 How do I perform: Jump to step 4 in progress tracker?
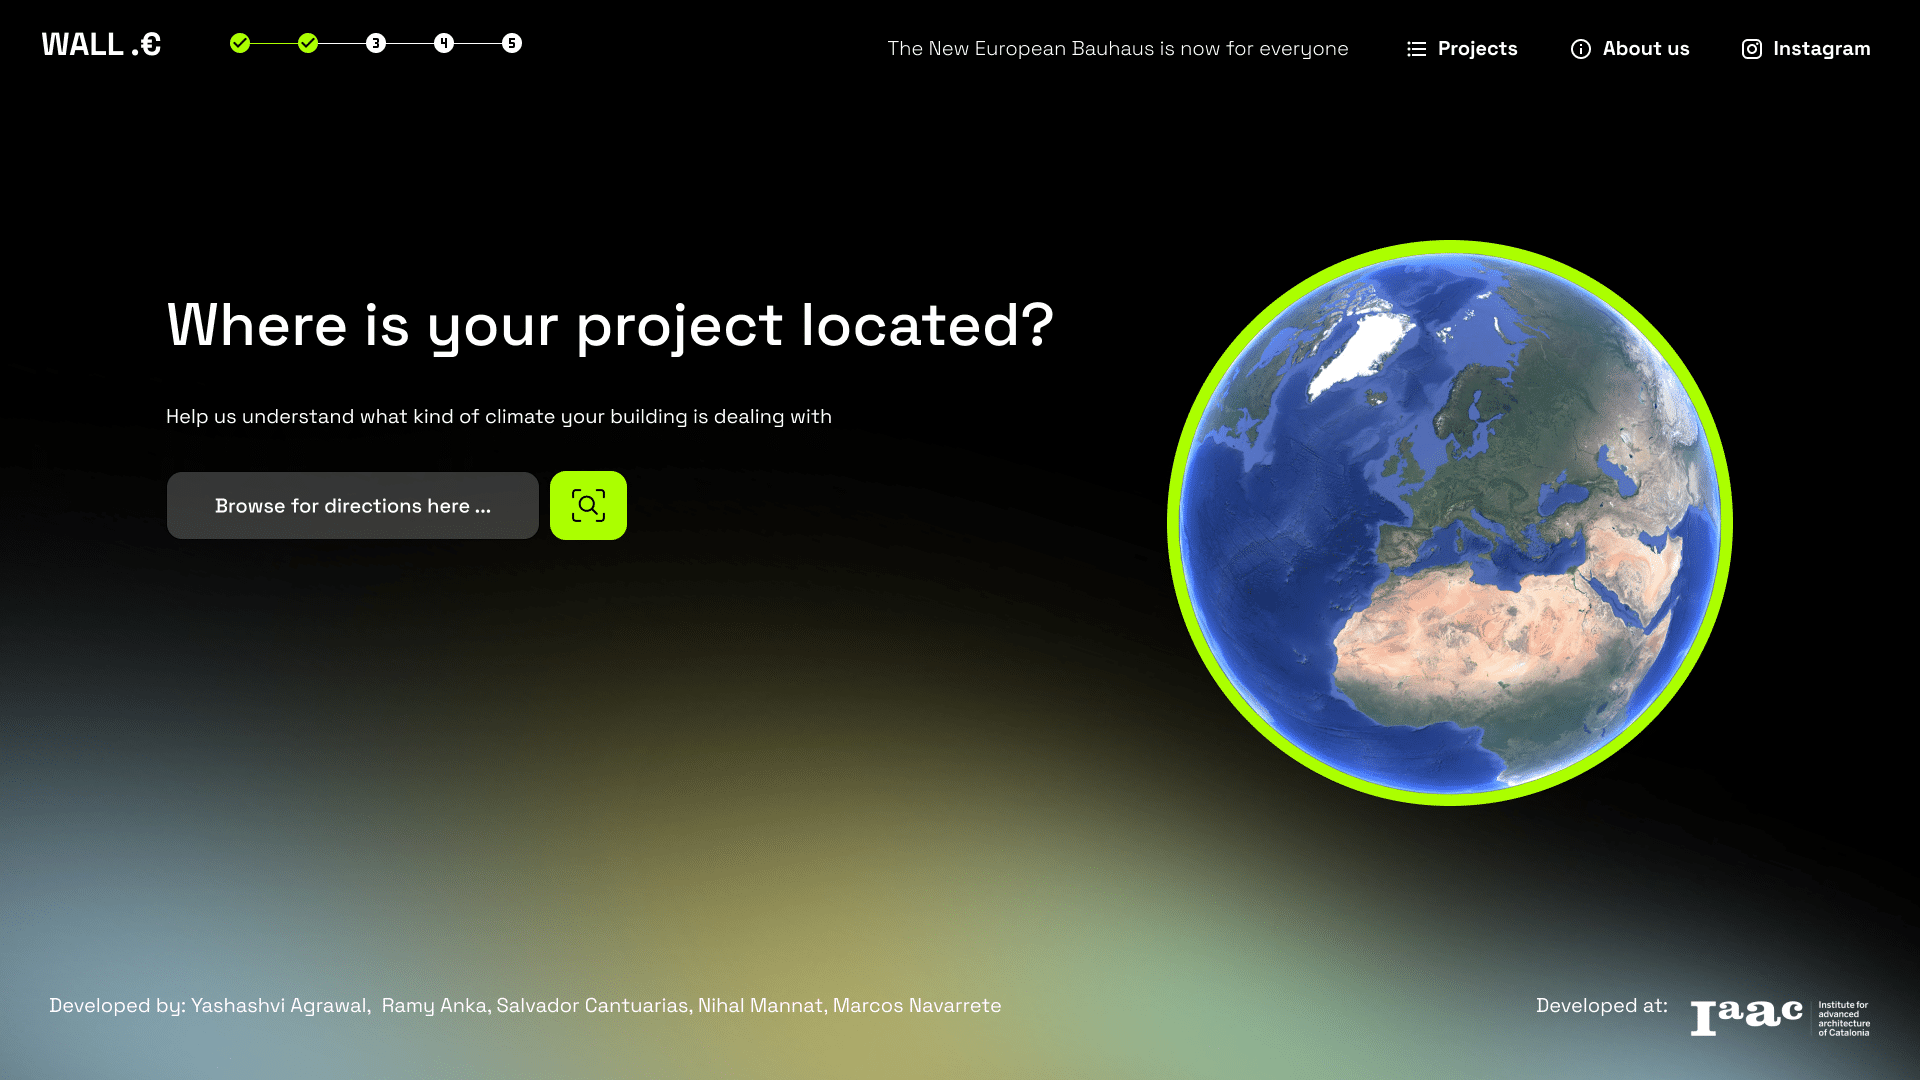point(444,43)
